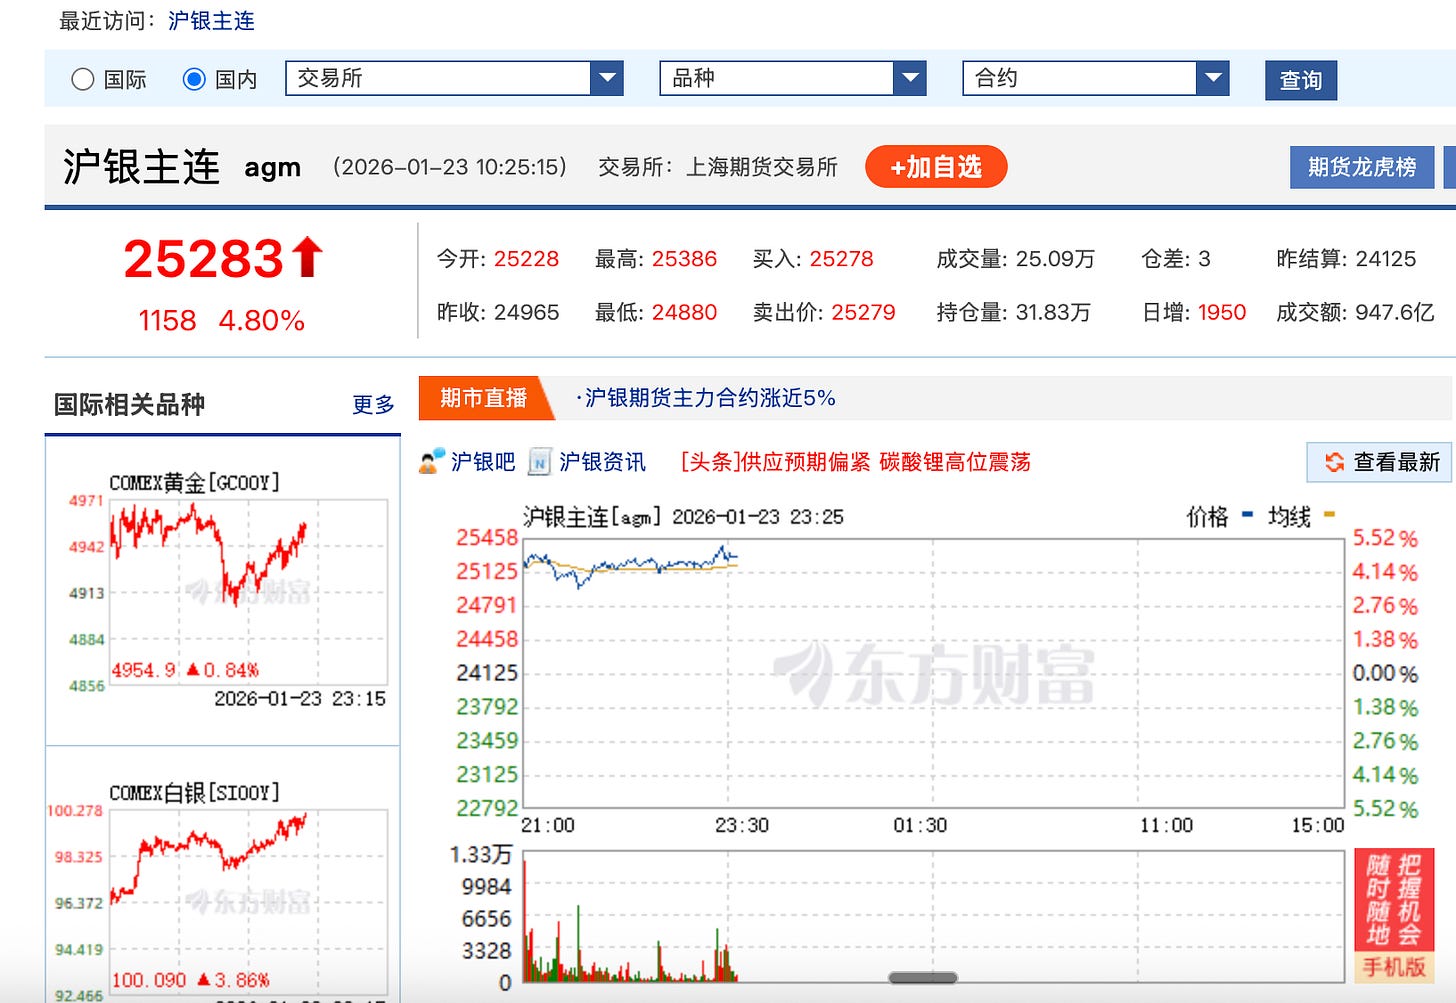
Task: Click the 均线 legend yellow marker
Action: pos(1329,515)
